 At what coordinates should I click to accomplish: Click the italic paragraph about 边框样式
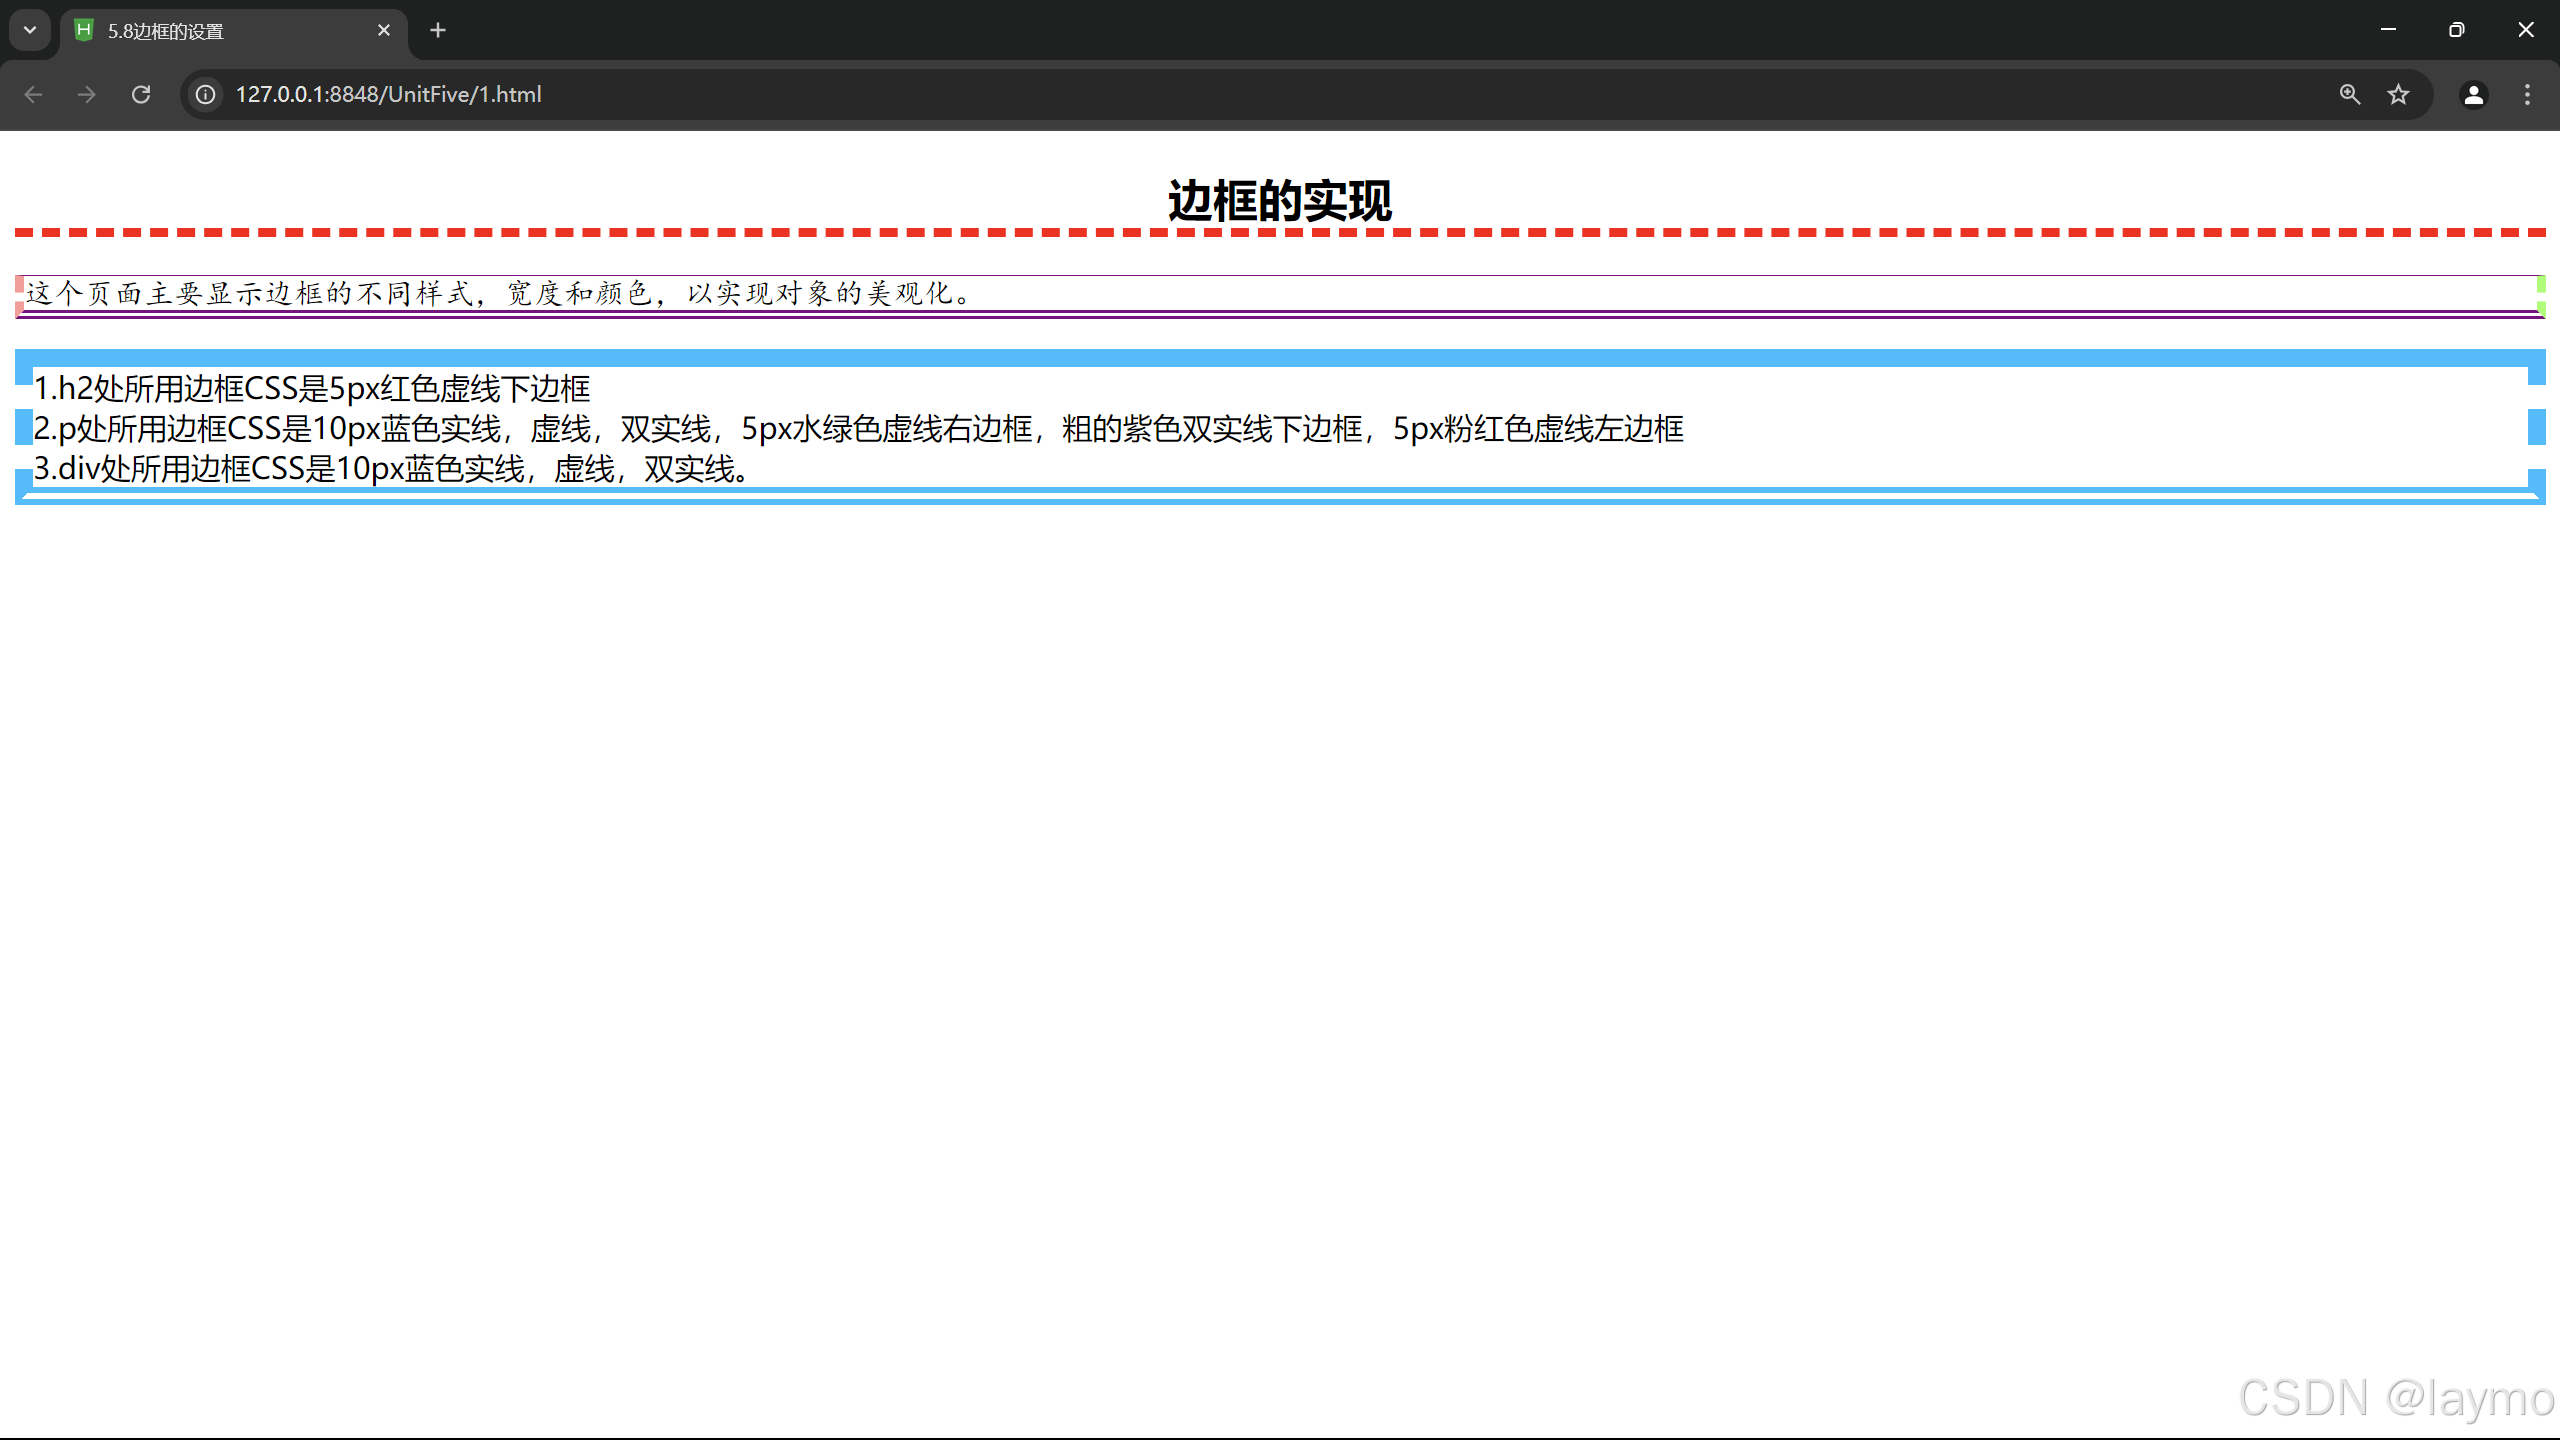500,293
